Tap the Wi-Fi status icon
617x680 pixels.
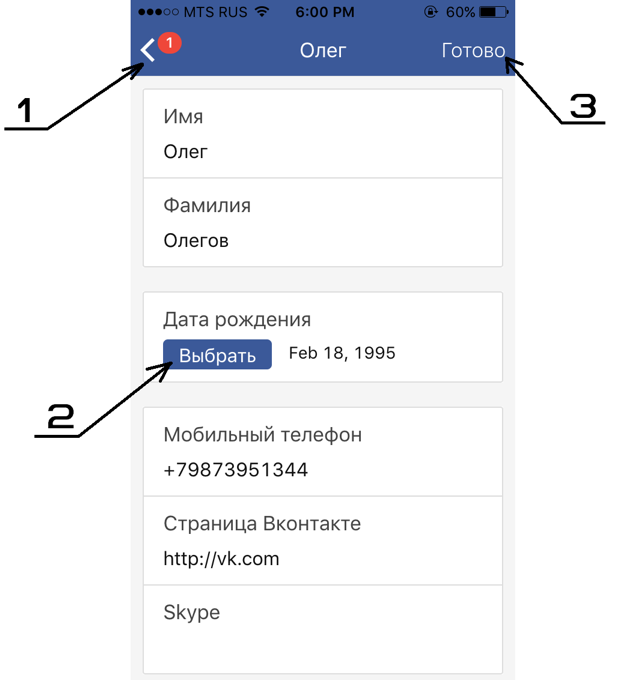[261, 12]
